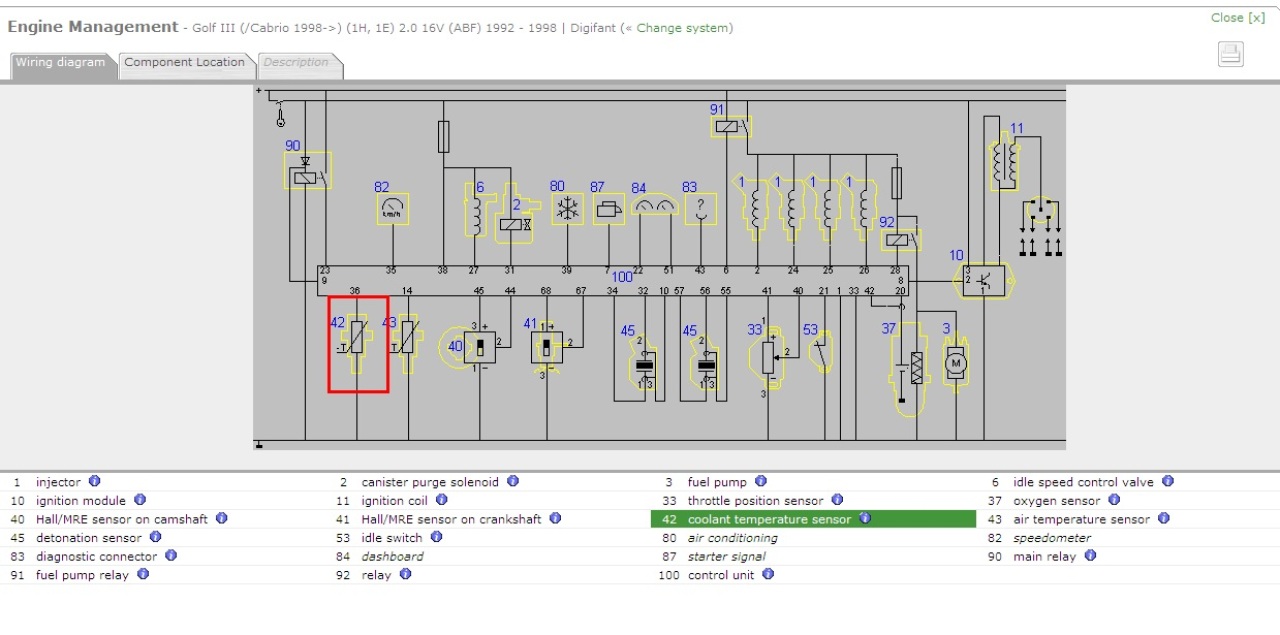Select coolant temperature sensor in legend
This screenshot has width=1280, height=635.
(x=769, y=519)
